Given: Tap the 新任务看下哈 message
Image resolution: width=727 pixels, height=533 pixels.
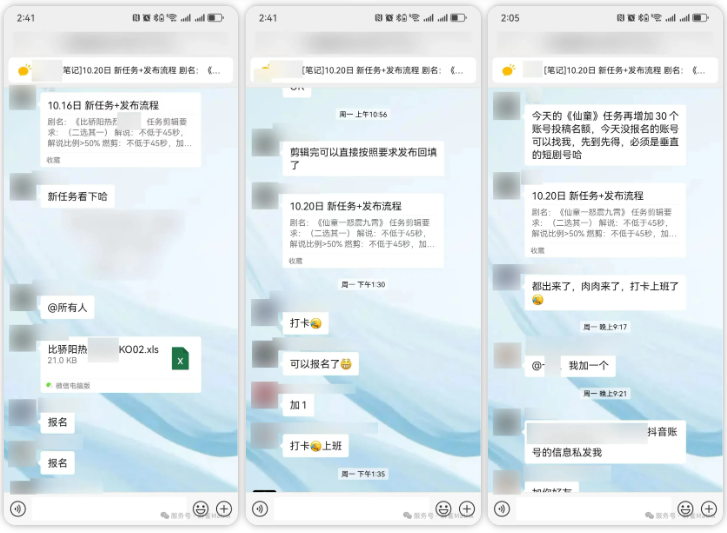Looking at the screenshot, I should click(77, 197).
